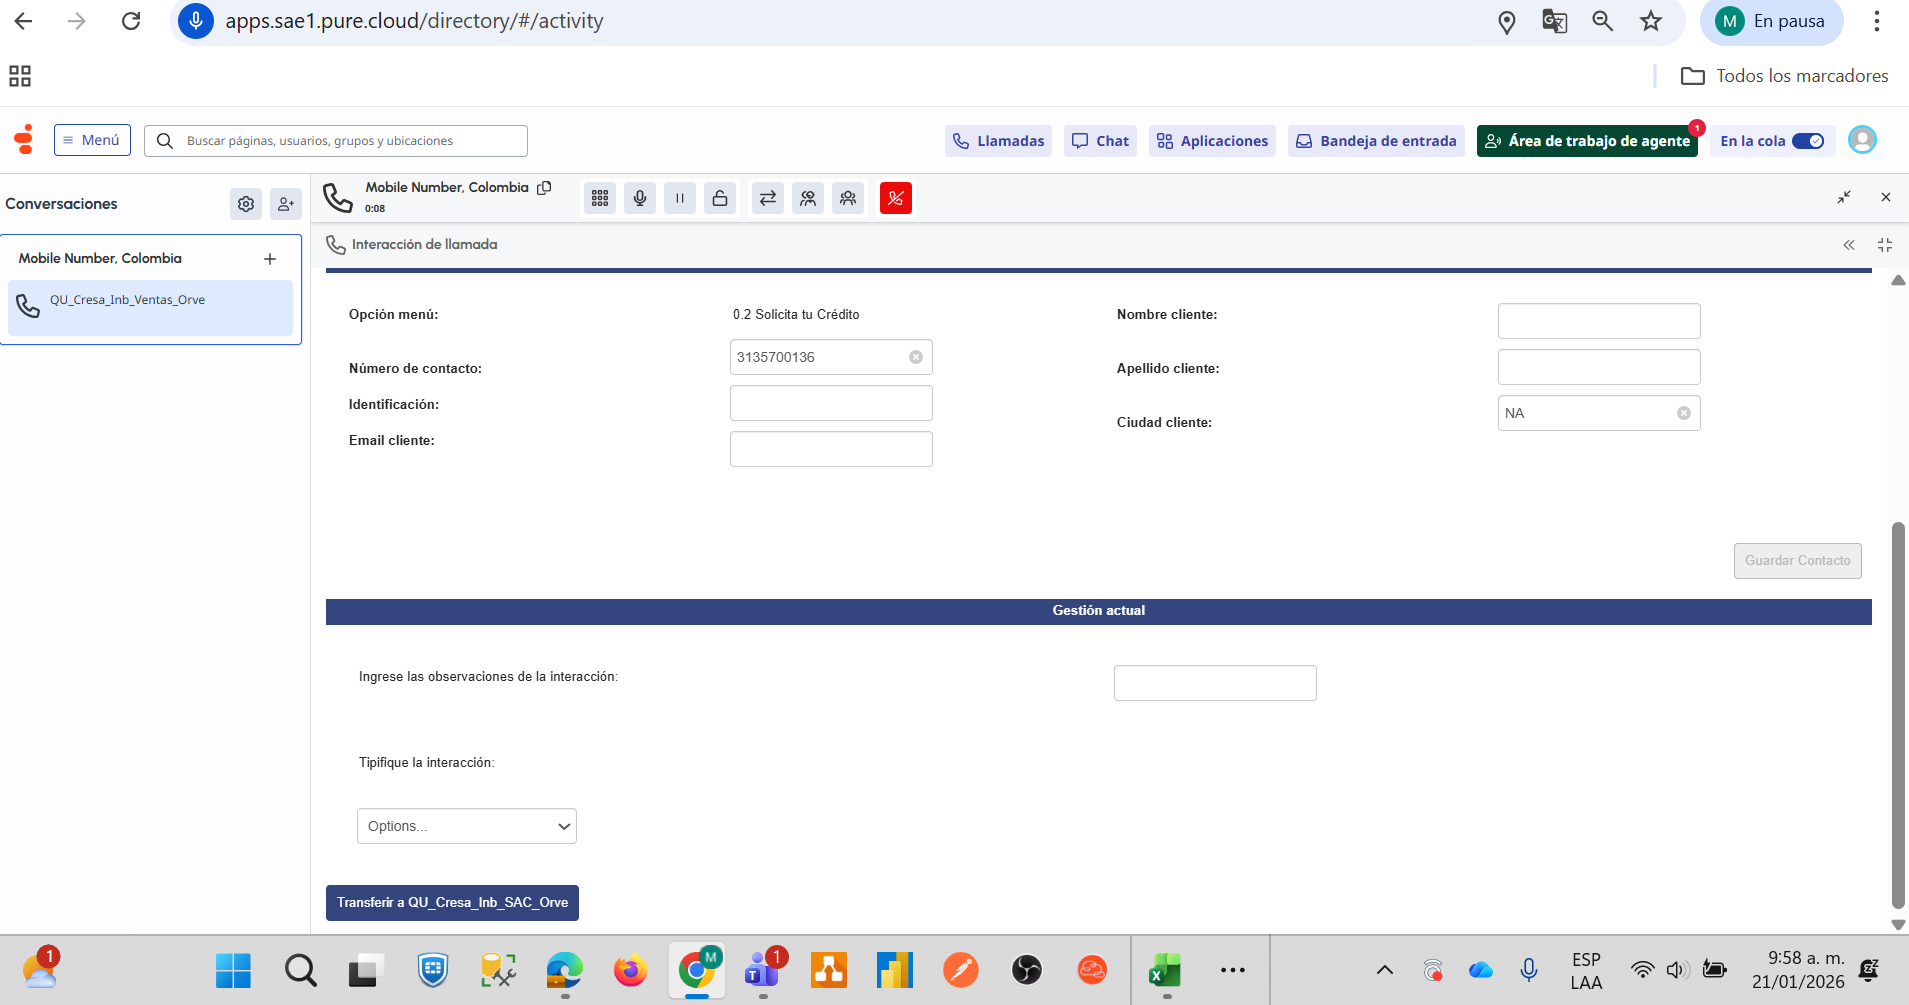Click the Nombre cliente input field
The height and width of the screenshot is (1005, 1909).
[x=1599, y=321]
